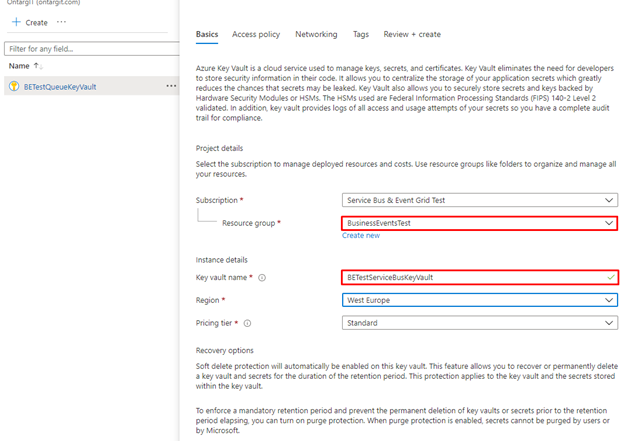Open the Subscription dropdown
The width and height of the screenshot is (624, 441).
tap(480, 200)
